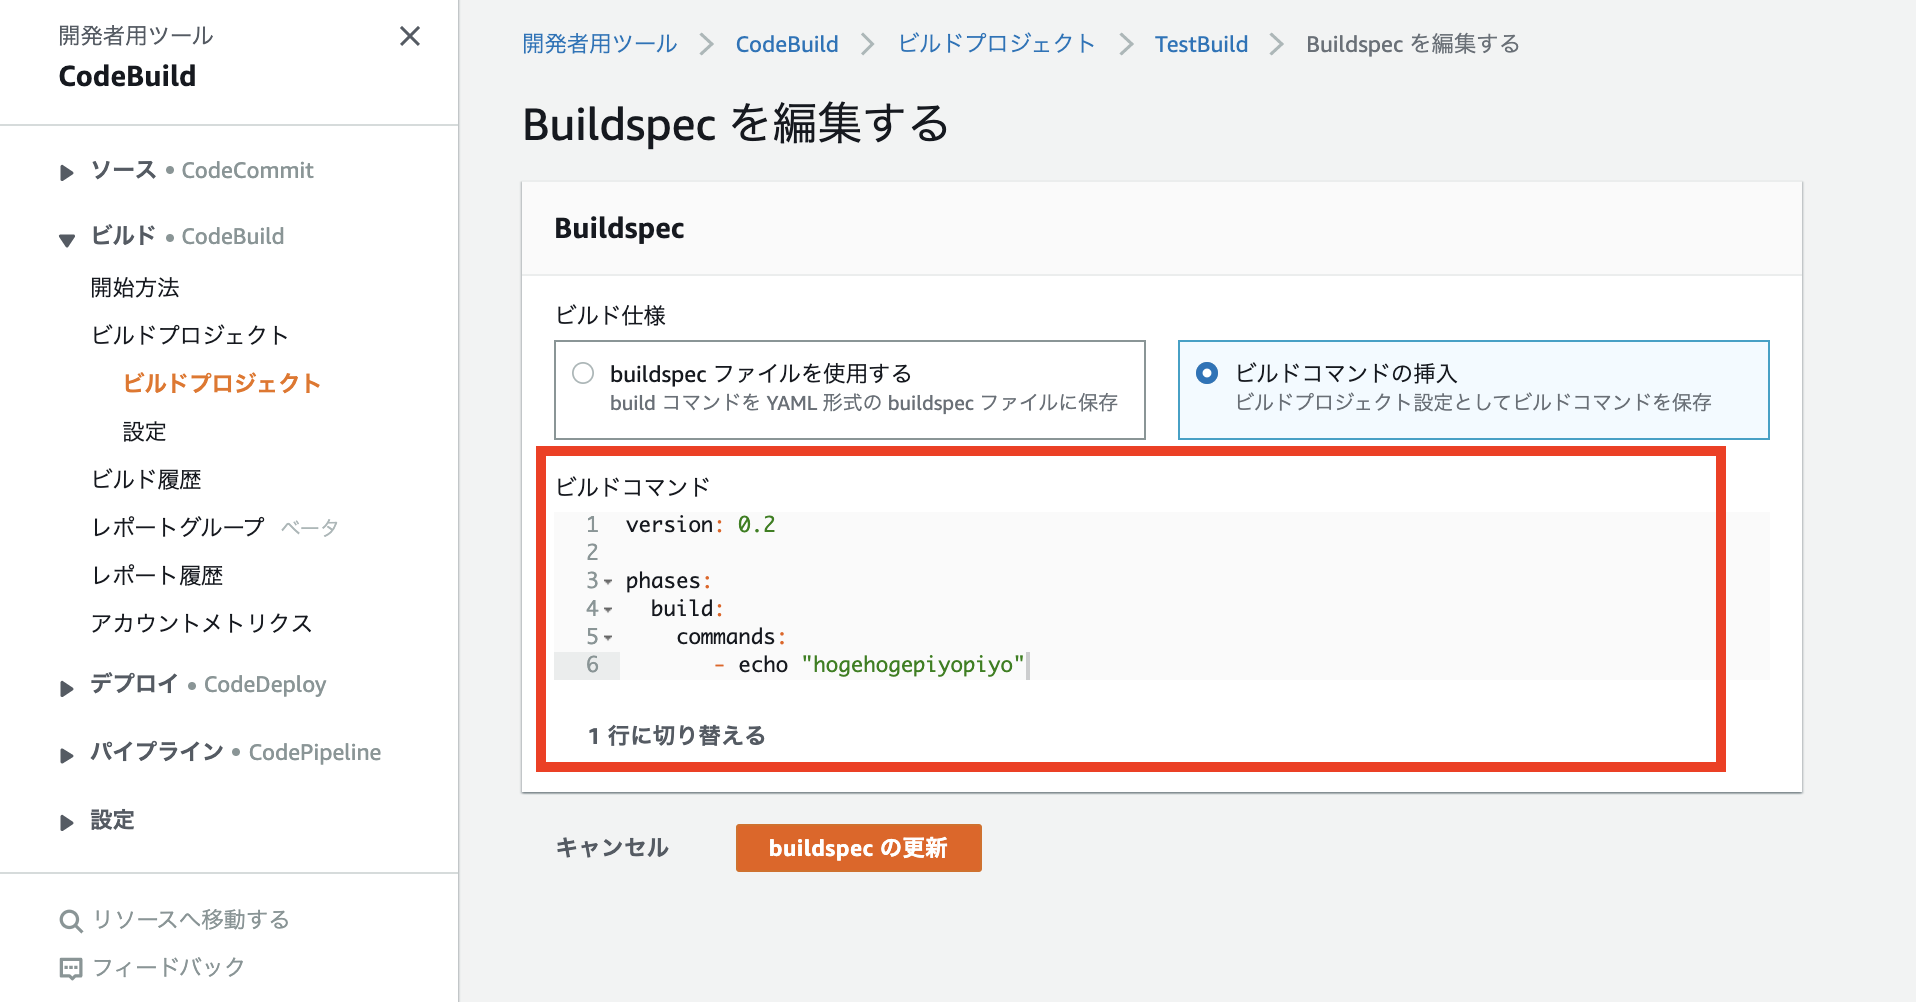Collapse the ビルド CodeBuild section
Image resolution: width=1916 pixels, height=1002 pixels.
67,240
